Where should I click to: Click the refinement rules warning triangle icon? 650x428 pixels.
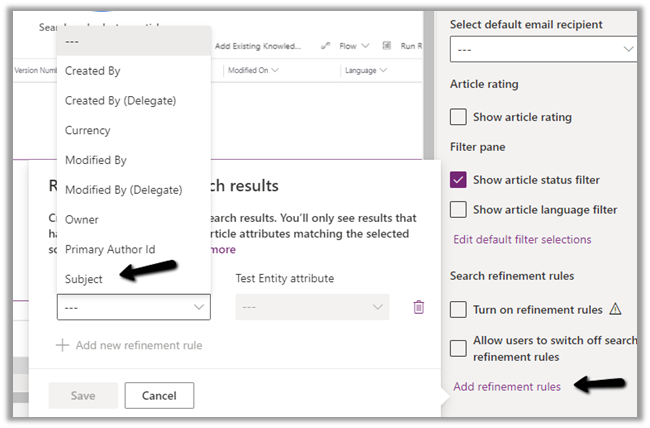point(616,310)
